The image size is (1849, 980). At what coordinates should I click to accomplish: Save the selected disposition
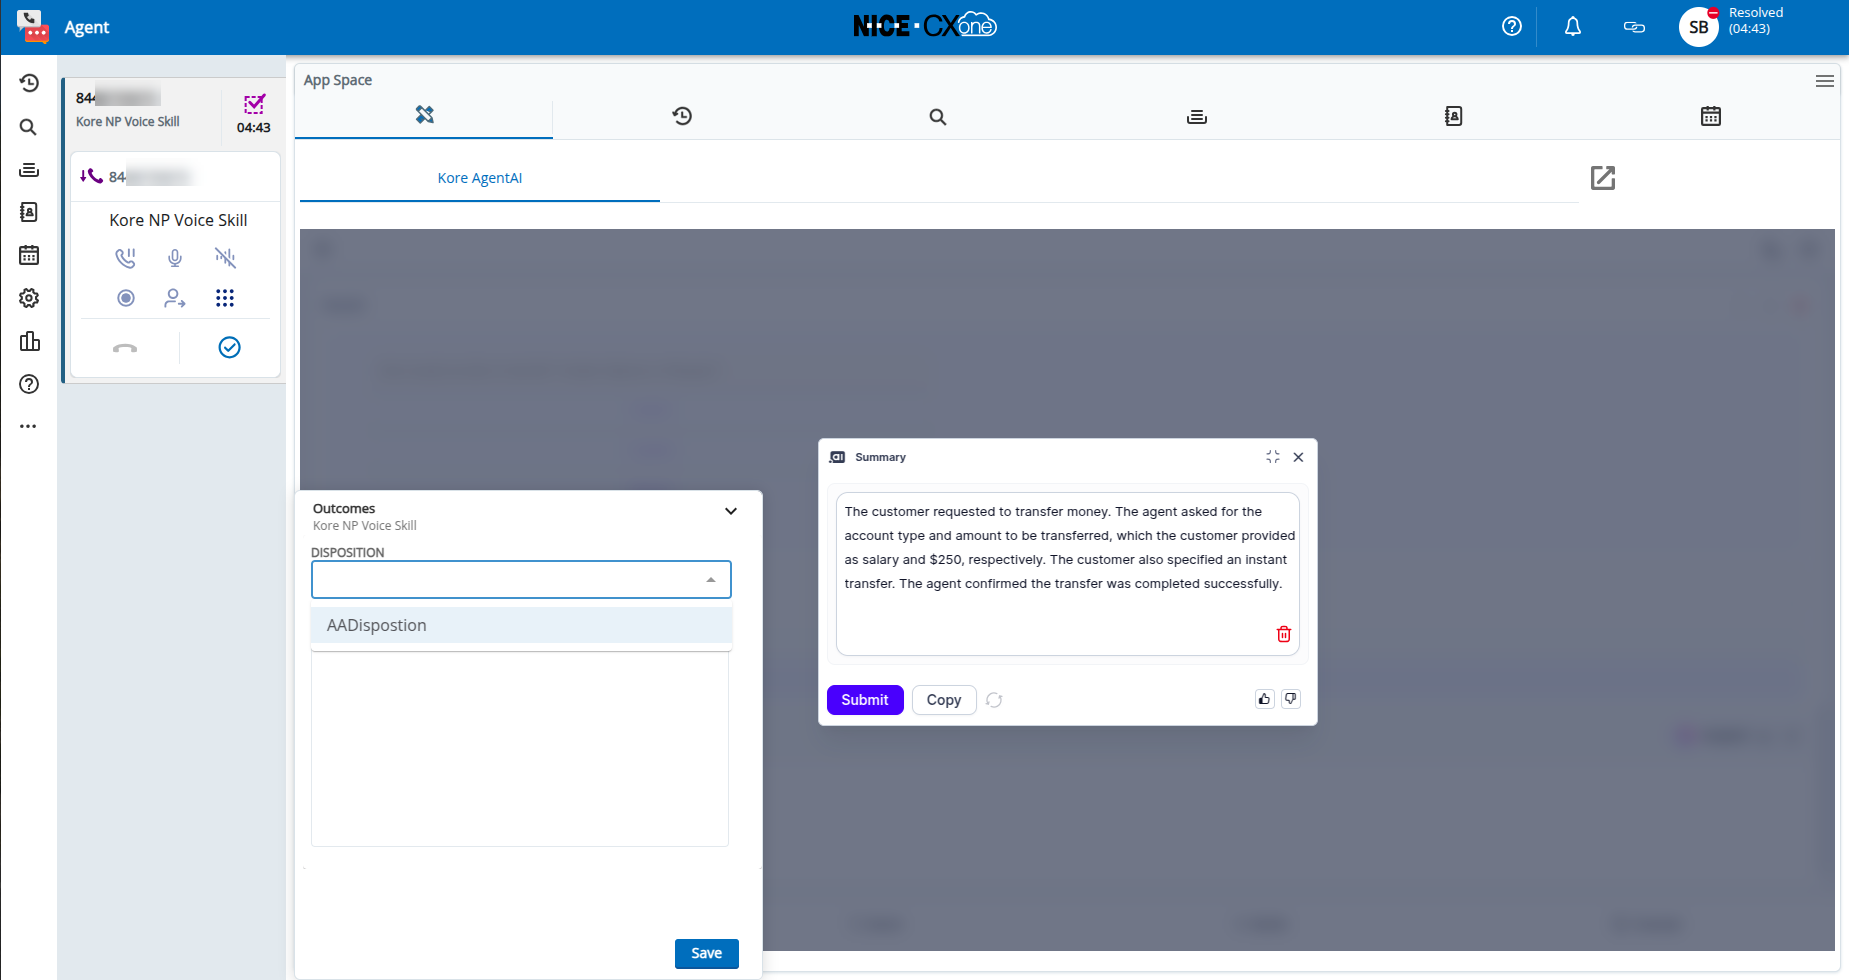click(x=707, y=954)
